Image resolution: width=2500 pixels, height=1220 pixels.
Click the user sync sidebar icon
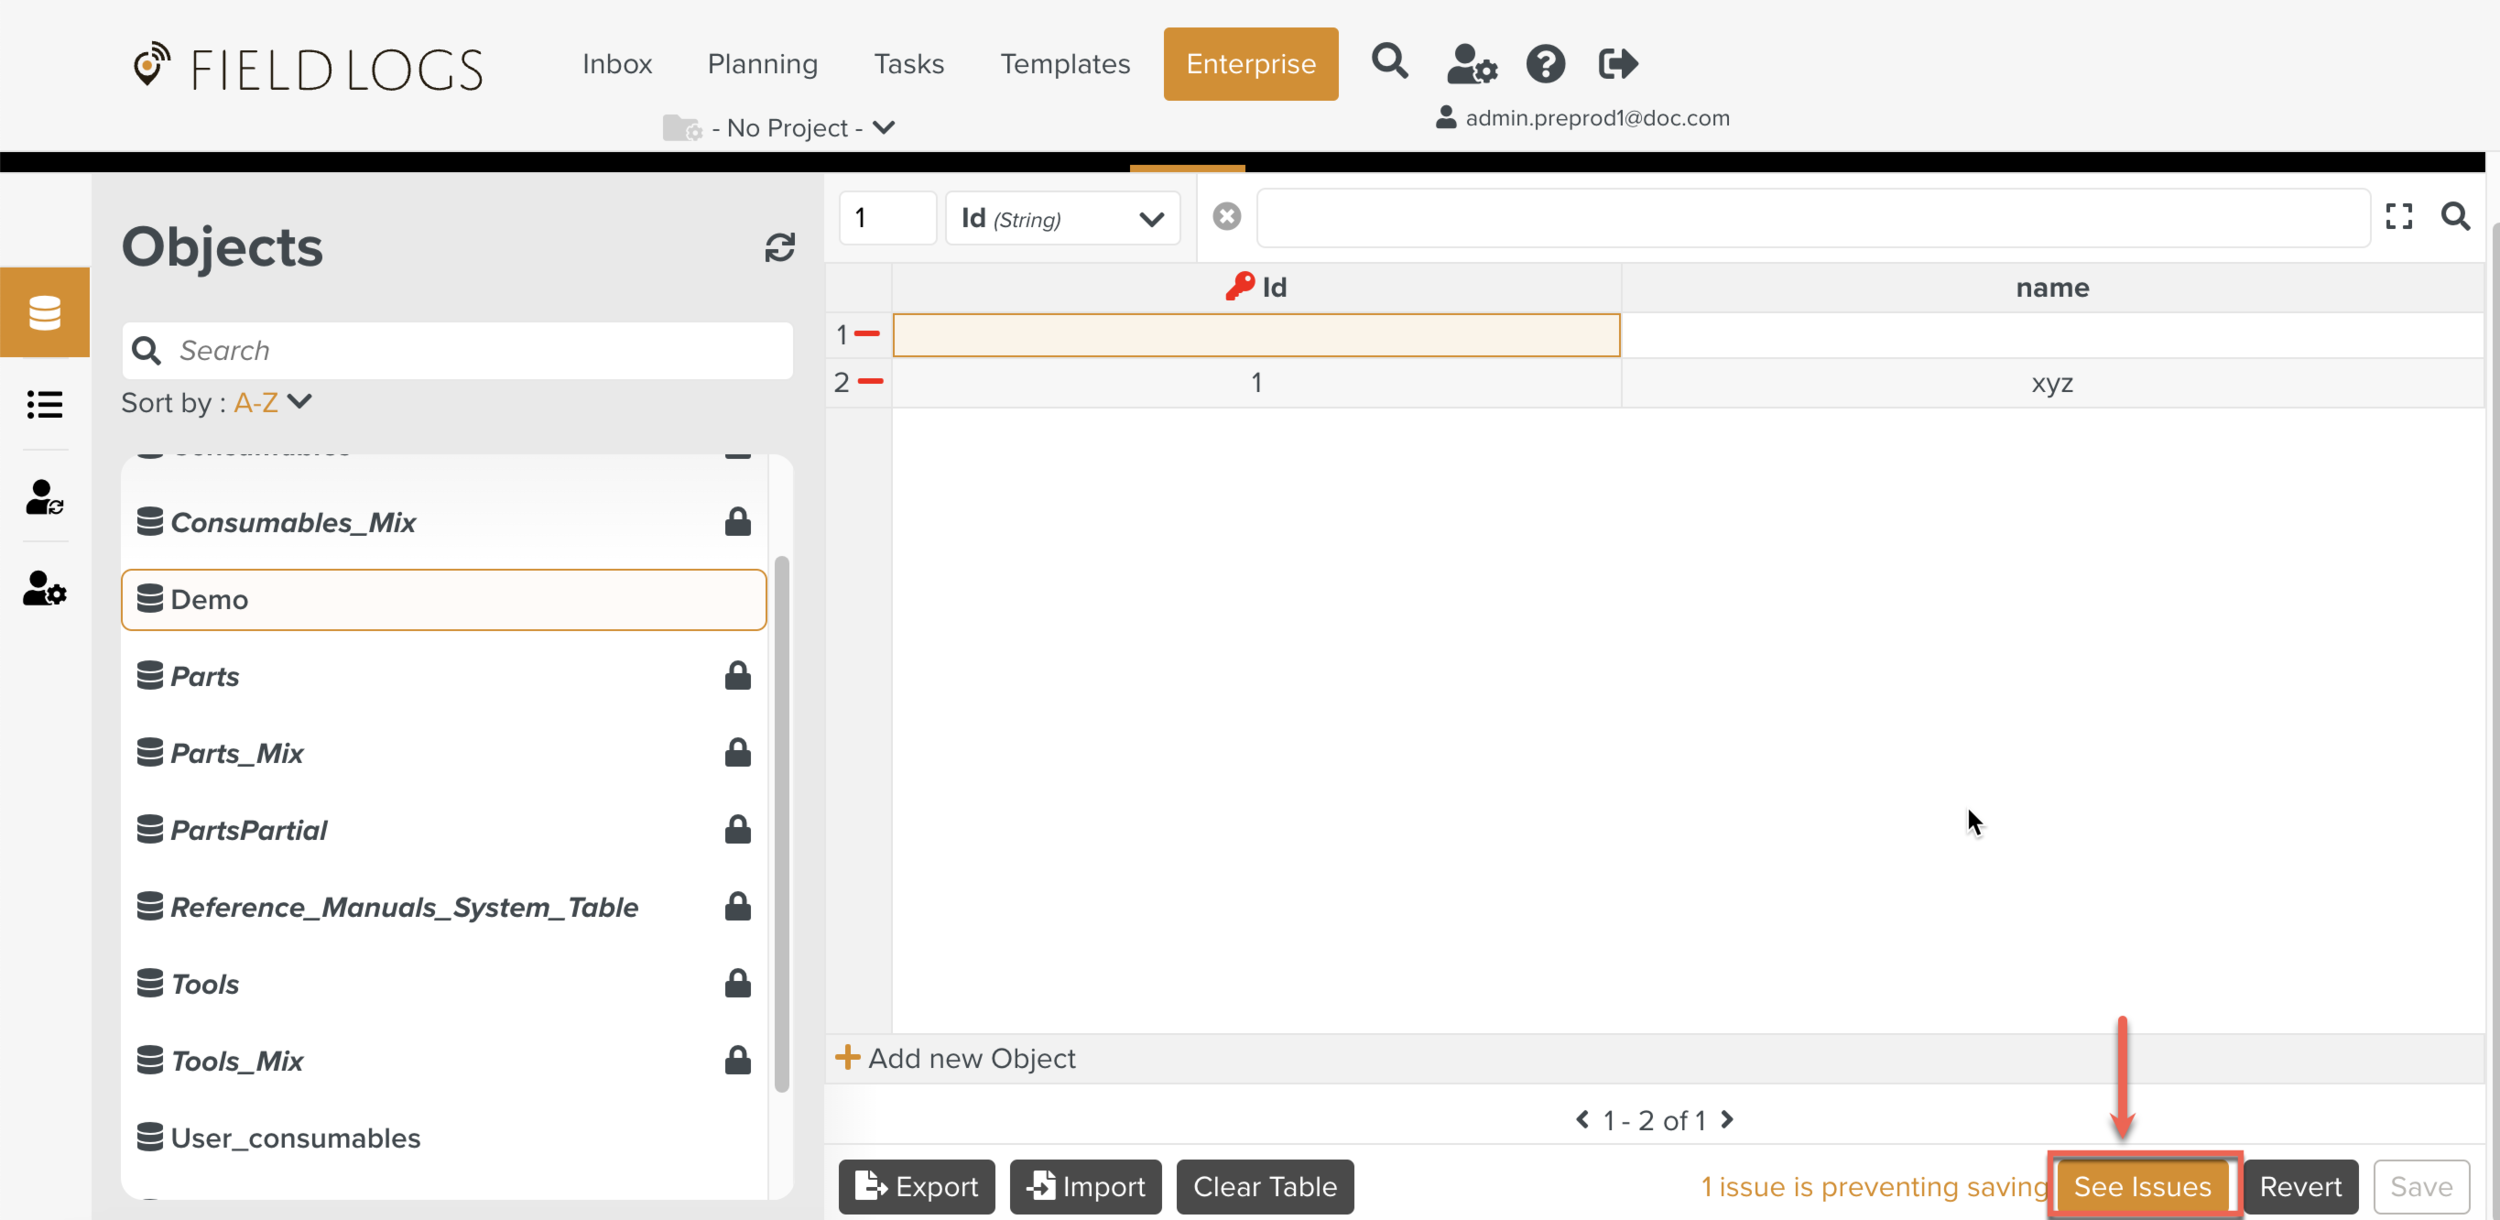[45, 497]
